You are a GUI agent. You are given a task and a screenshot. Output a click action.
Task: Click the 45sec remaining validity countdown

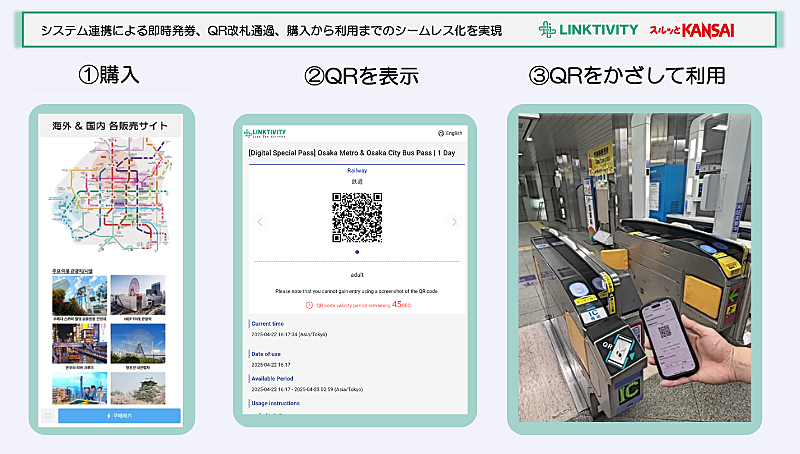401,305
